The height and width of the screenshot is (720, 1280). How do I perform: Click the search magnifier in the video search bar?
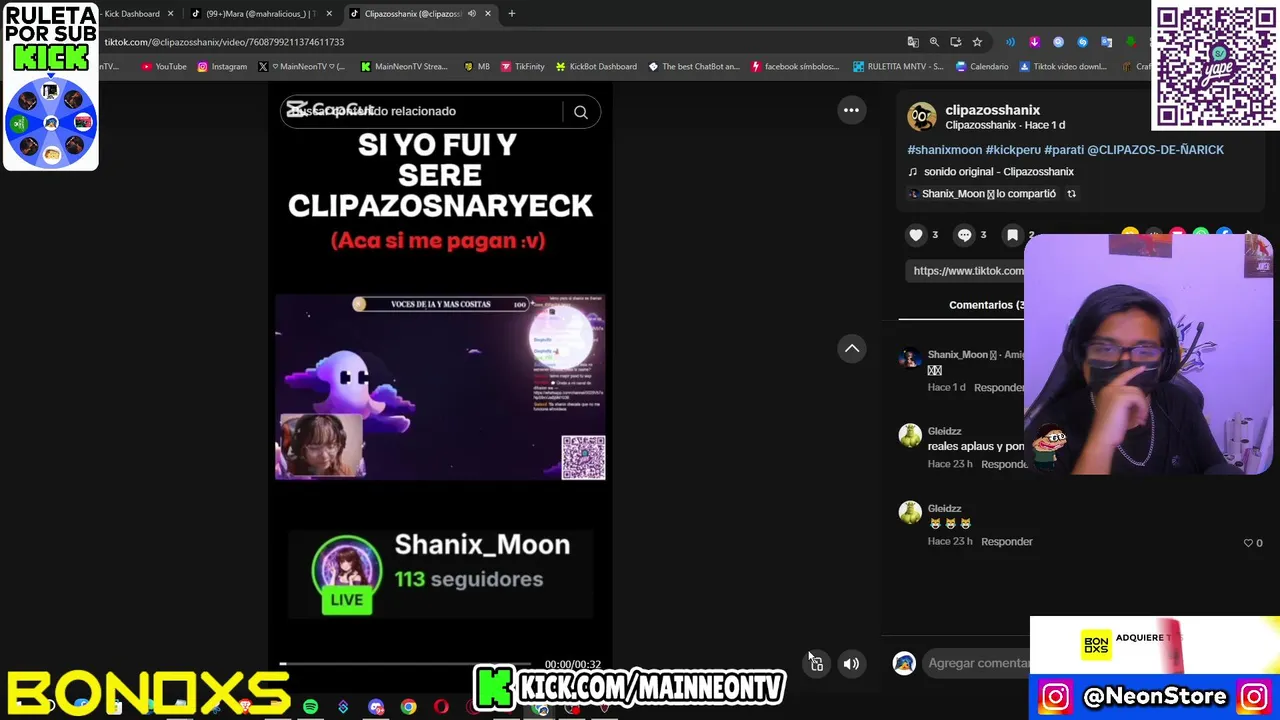581,112
